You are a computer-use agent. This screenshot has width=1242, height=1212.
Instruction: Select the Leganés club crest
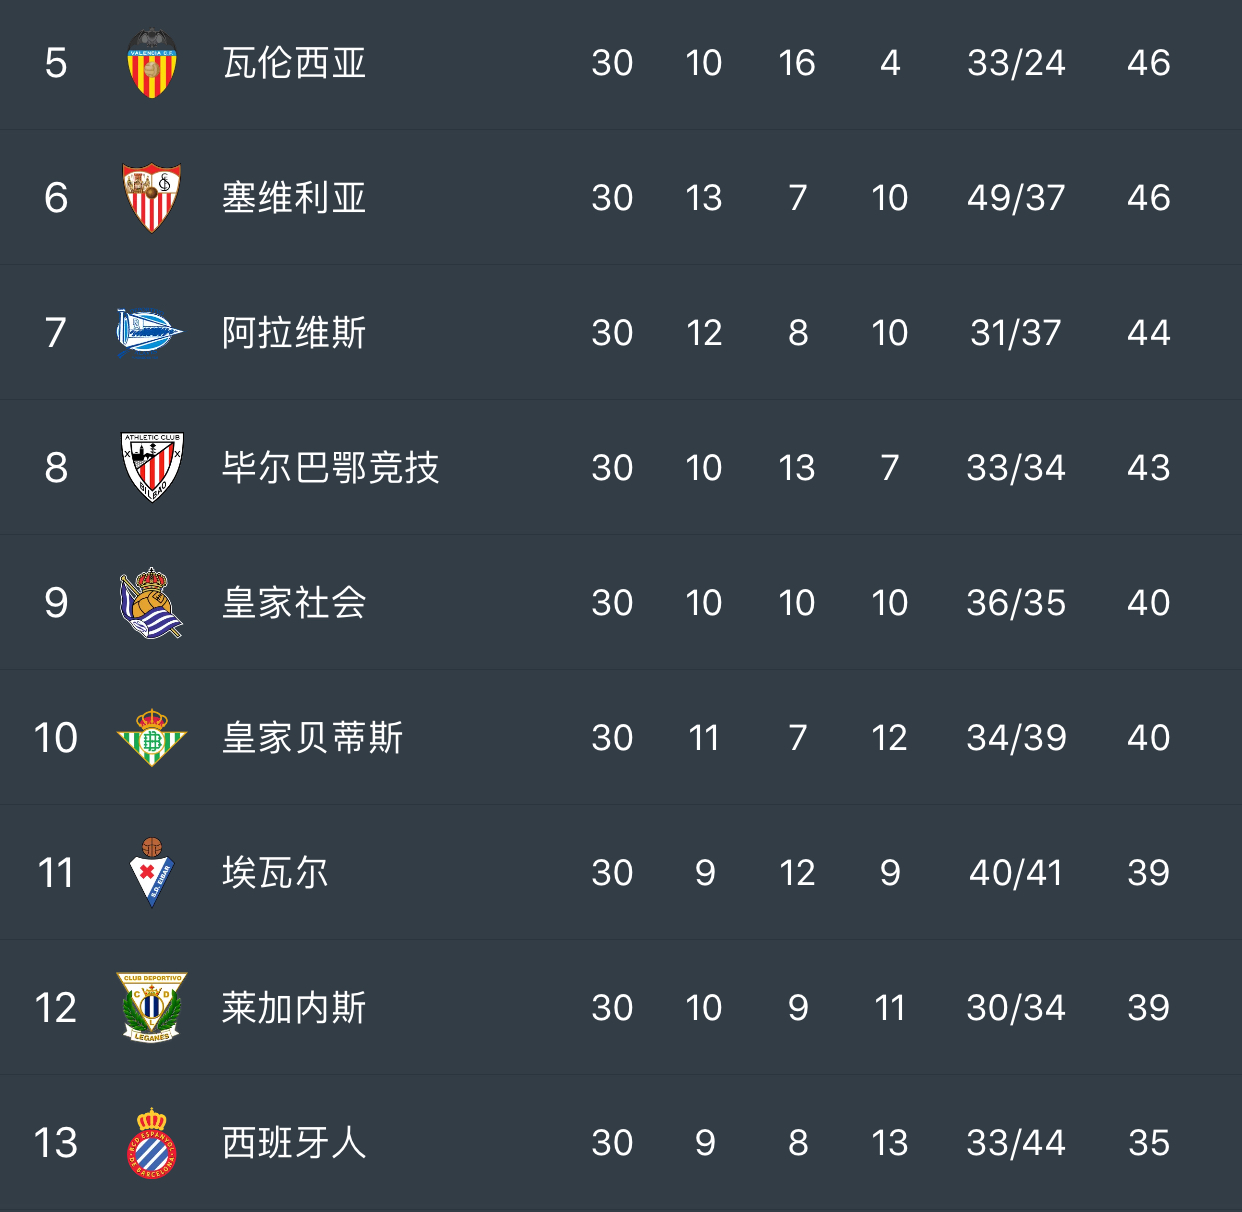point(152,1008)
